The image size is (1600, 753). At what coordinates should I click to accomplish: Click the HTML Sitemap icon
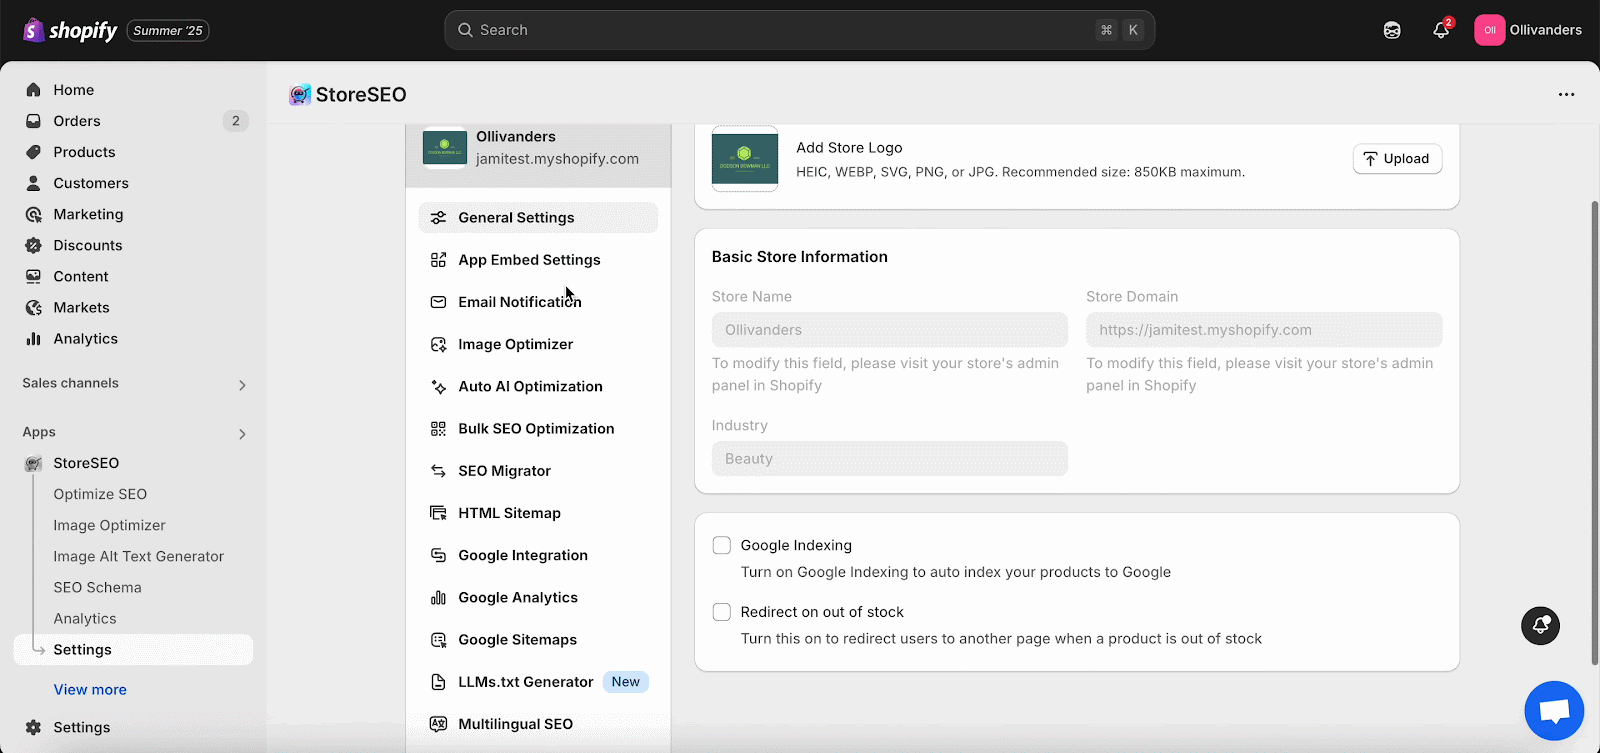click(x=438, y=513)
